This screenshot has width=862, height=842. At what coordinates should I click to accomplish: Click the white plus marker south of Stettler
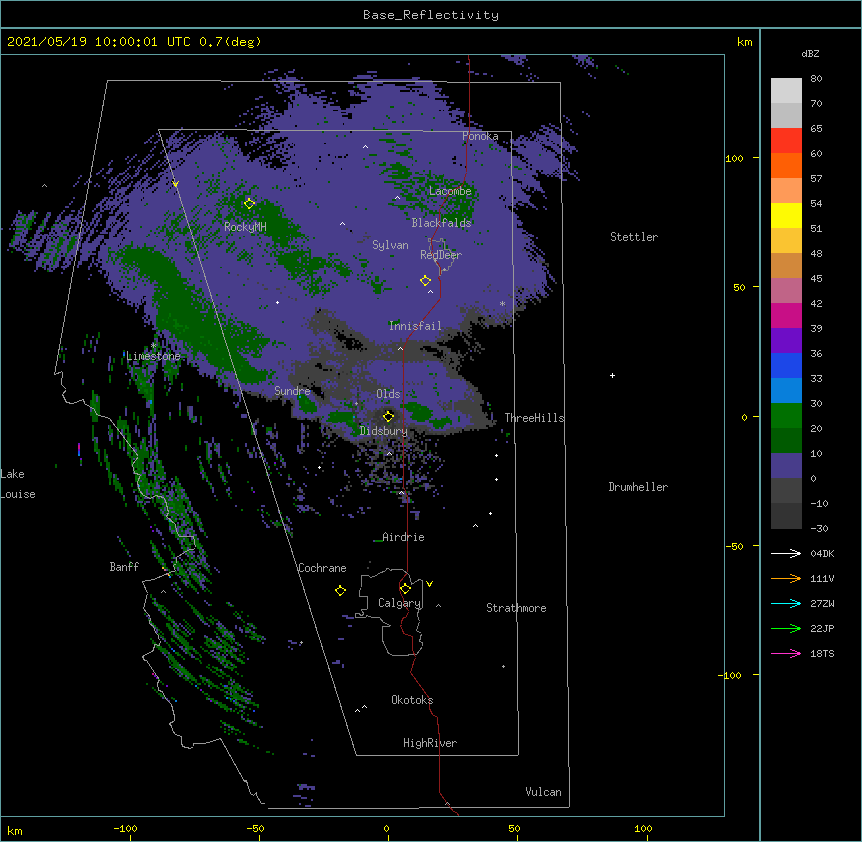612,375
